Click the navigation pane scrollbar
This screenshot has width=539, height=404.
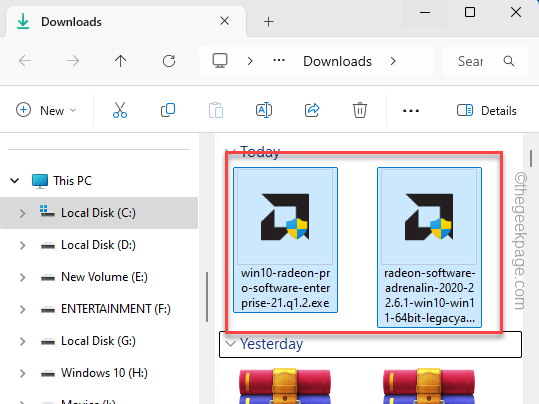pos(207,297)
